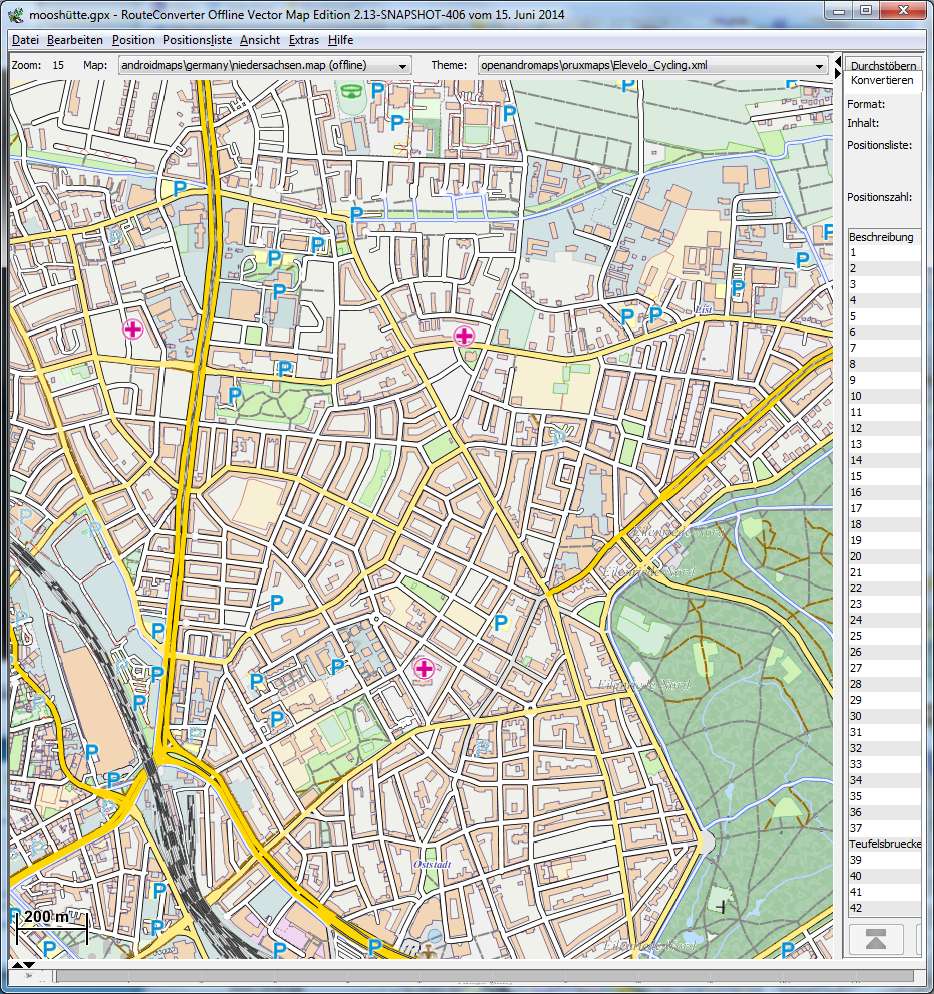Collapse map panel using left splitter arrow
Screen dimensions: 934x994
[x=837, y=61]
